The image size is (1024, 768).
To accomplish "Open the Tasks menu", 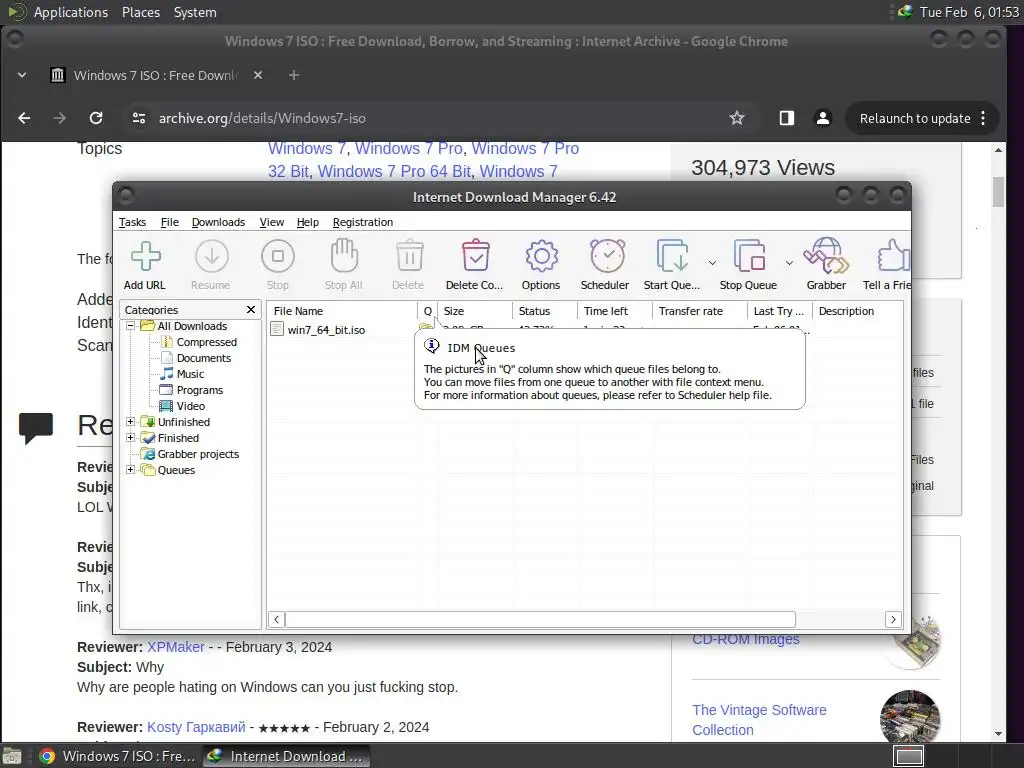I will coord(132,222).
